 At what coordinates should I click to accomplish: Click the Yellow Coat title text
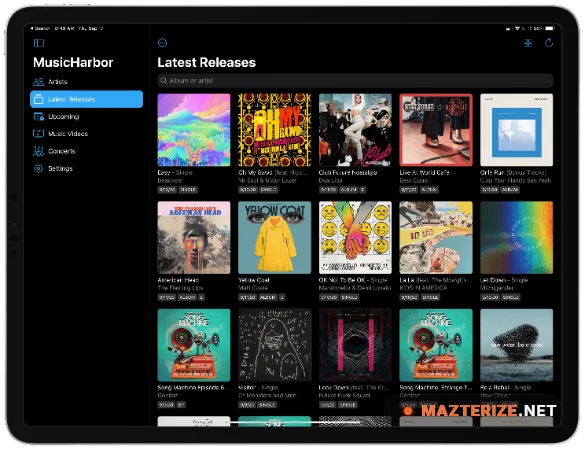[x=254, y=280]
